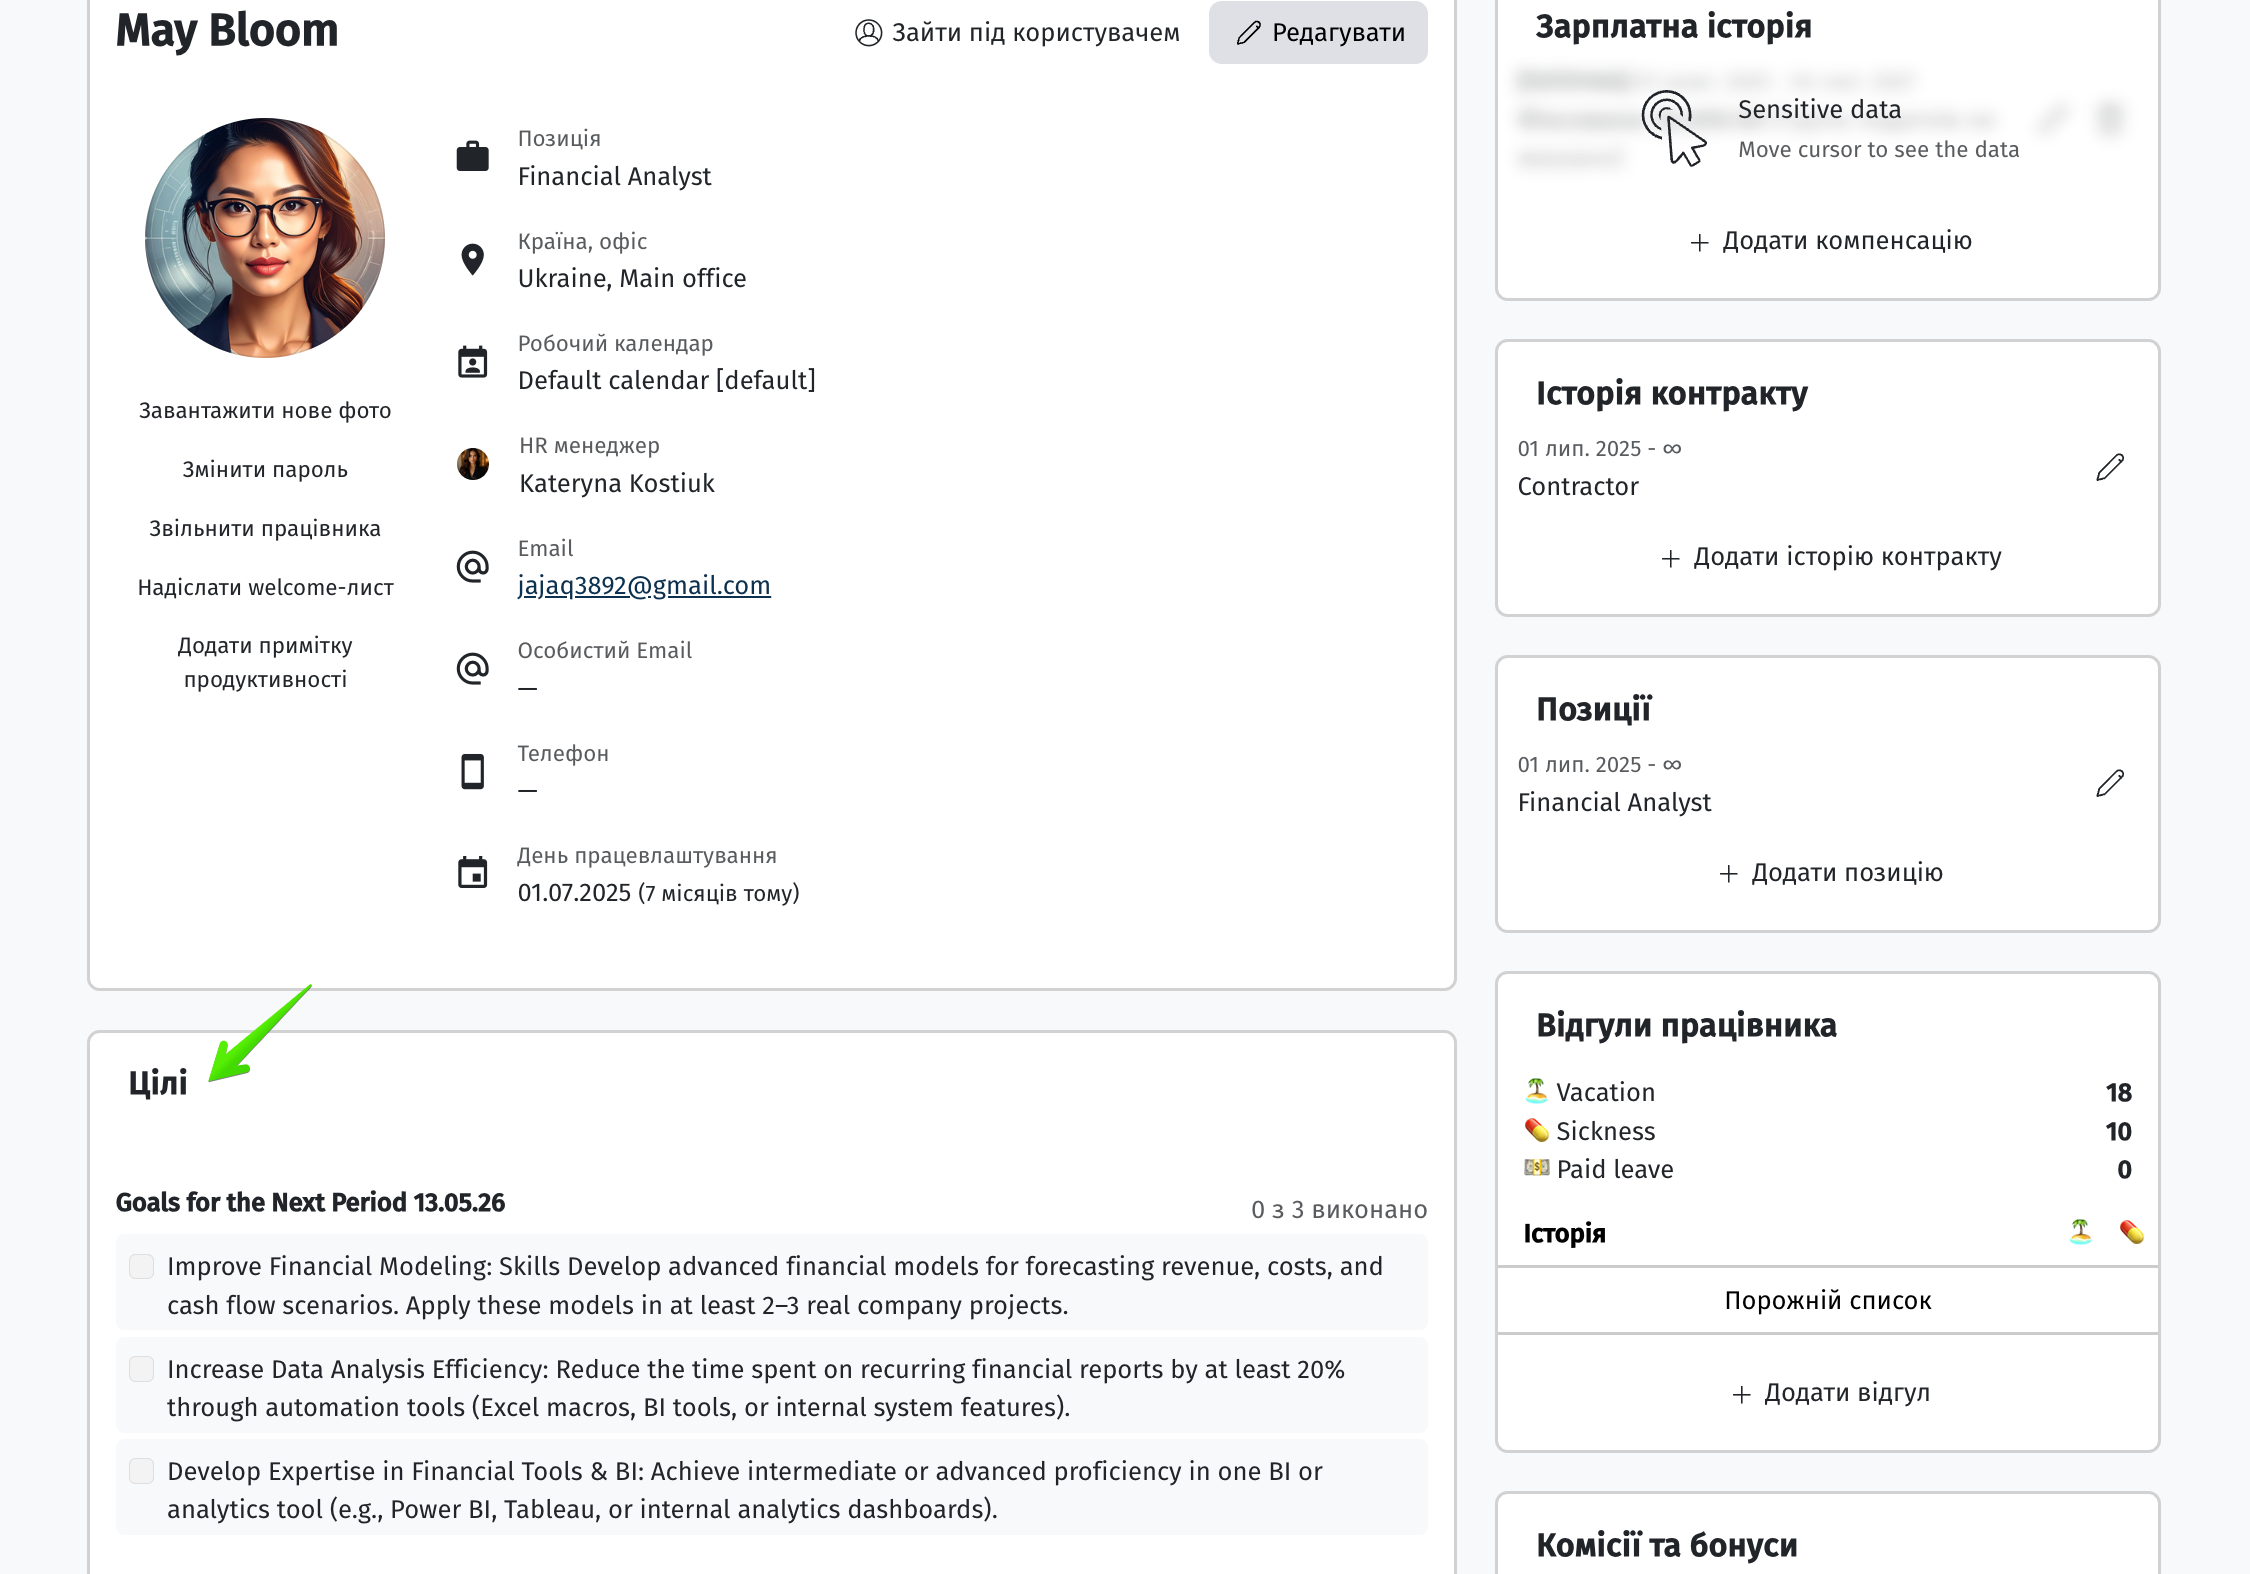Screen dimensions: 2250x1574
Task: Click Додати відгук
Action: pos(1830,1393)
